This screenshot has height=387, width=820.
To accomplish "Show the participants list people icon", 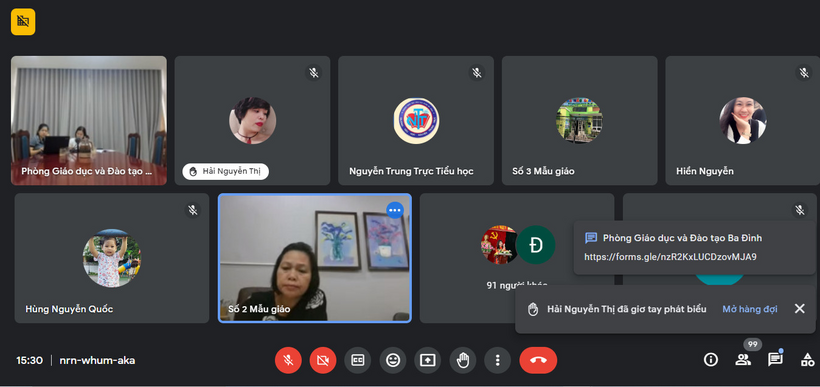I will [x=743, y=359].
